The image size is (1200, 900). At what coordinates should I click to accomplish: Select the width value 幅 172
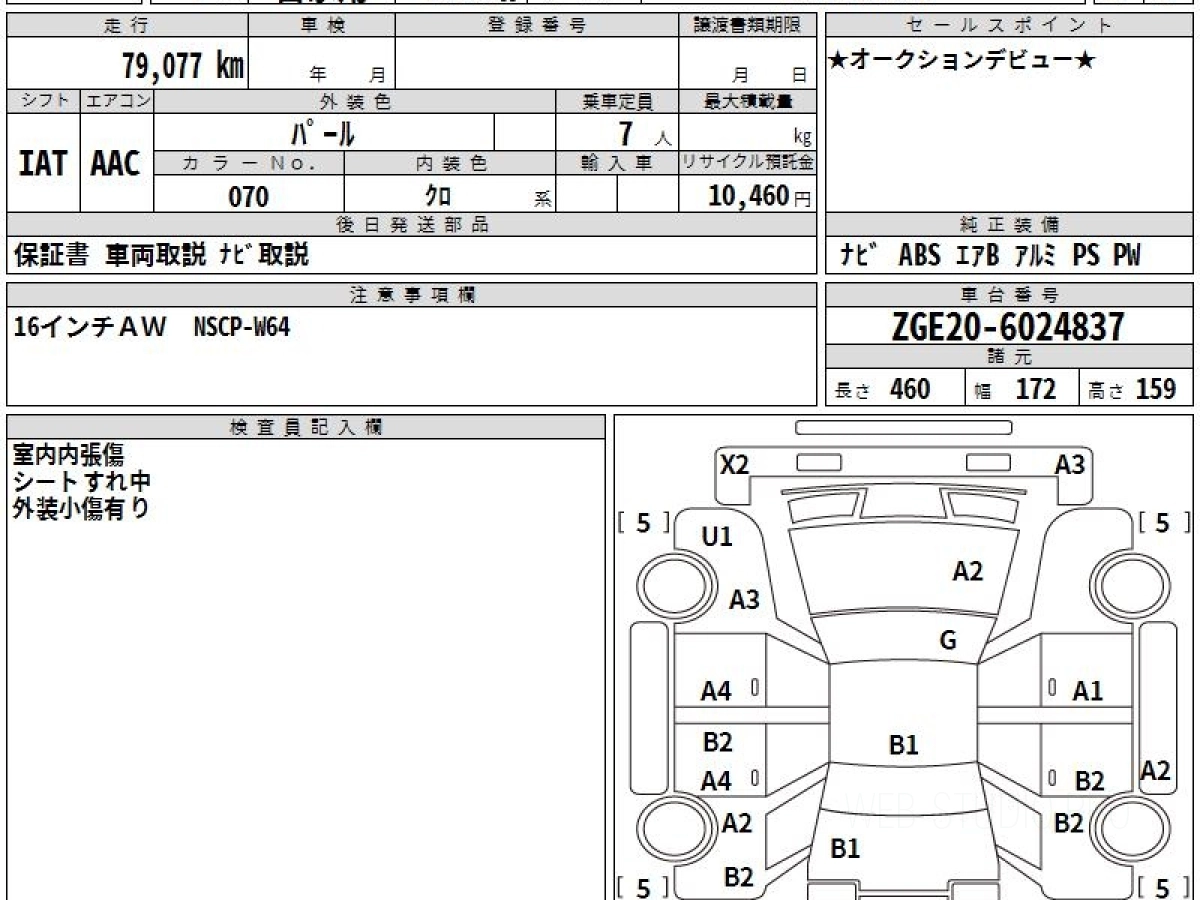click(1016, 389)
